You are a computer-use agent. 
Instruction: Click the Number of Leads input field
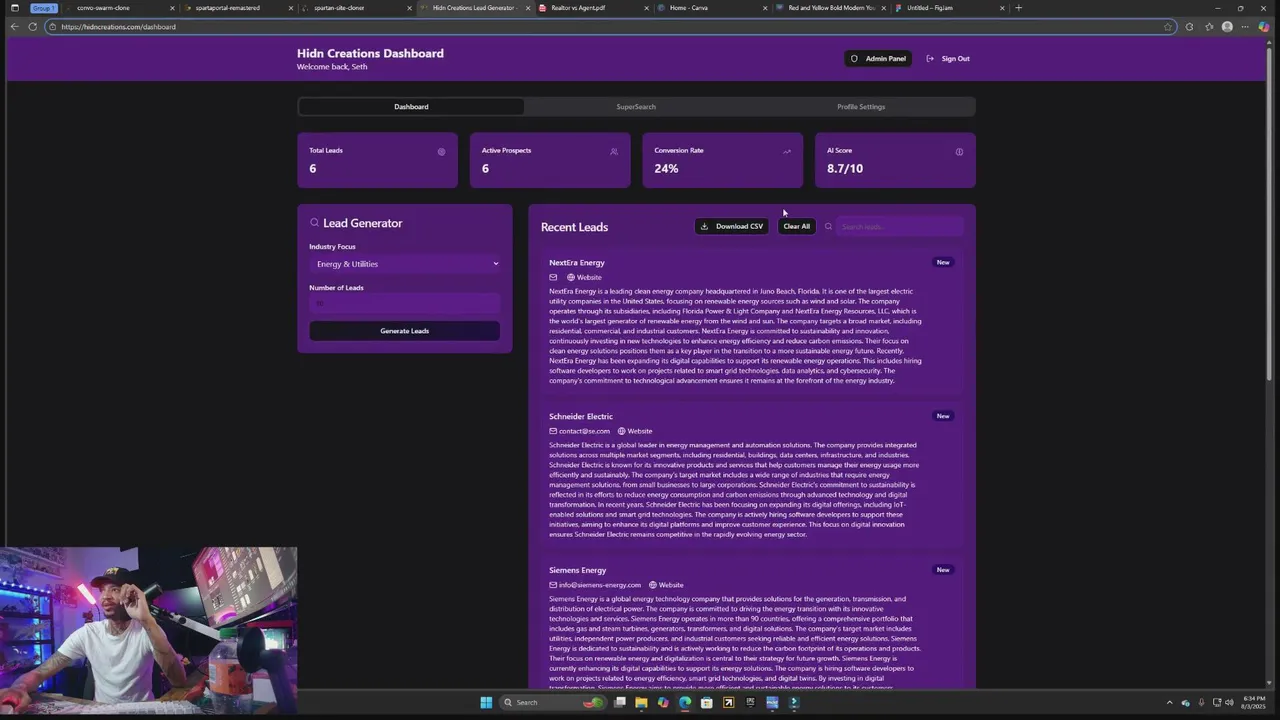coord(404,303)
